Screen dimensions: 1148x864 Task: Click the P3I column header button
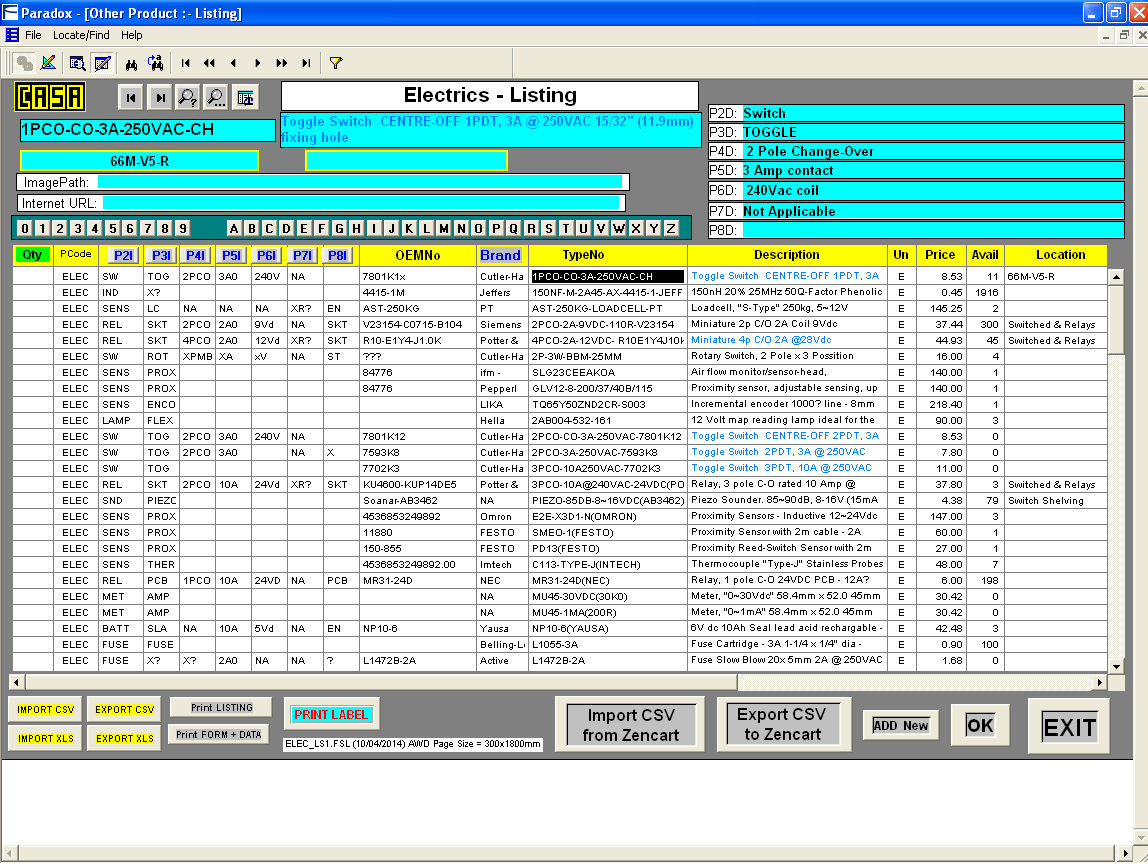160,256
